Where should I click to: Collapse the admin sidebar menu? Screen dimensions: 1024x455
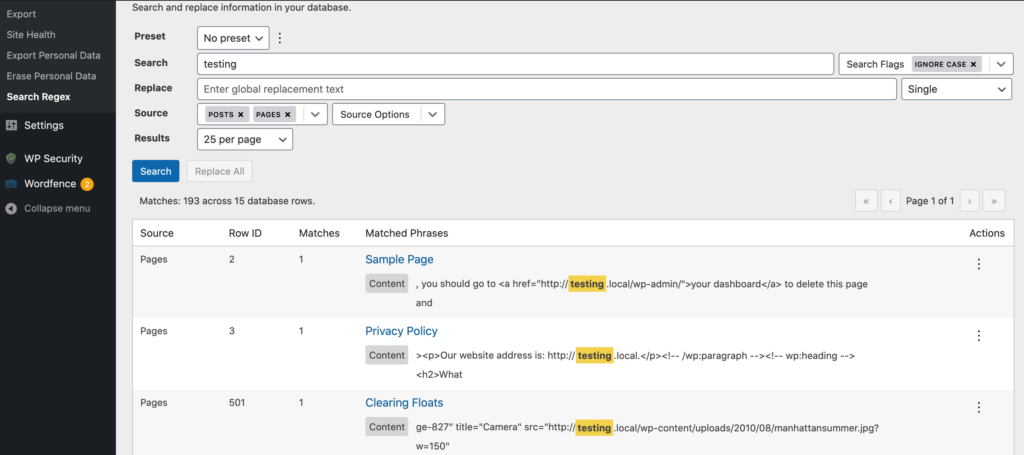pyautogui.click(x=56, y=208)
